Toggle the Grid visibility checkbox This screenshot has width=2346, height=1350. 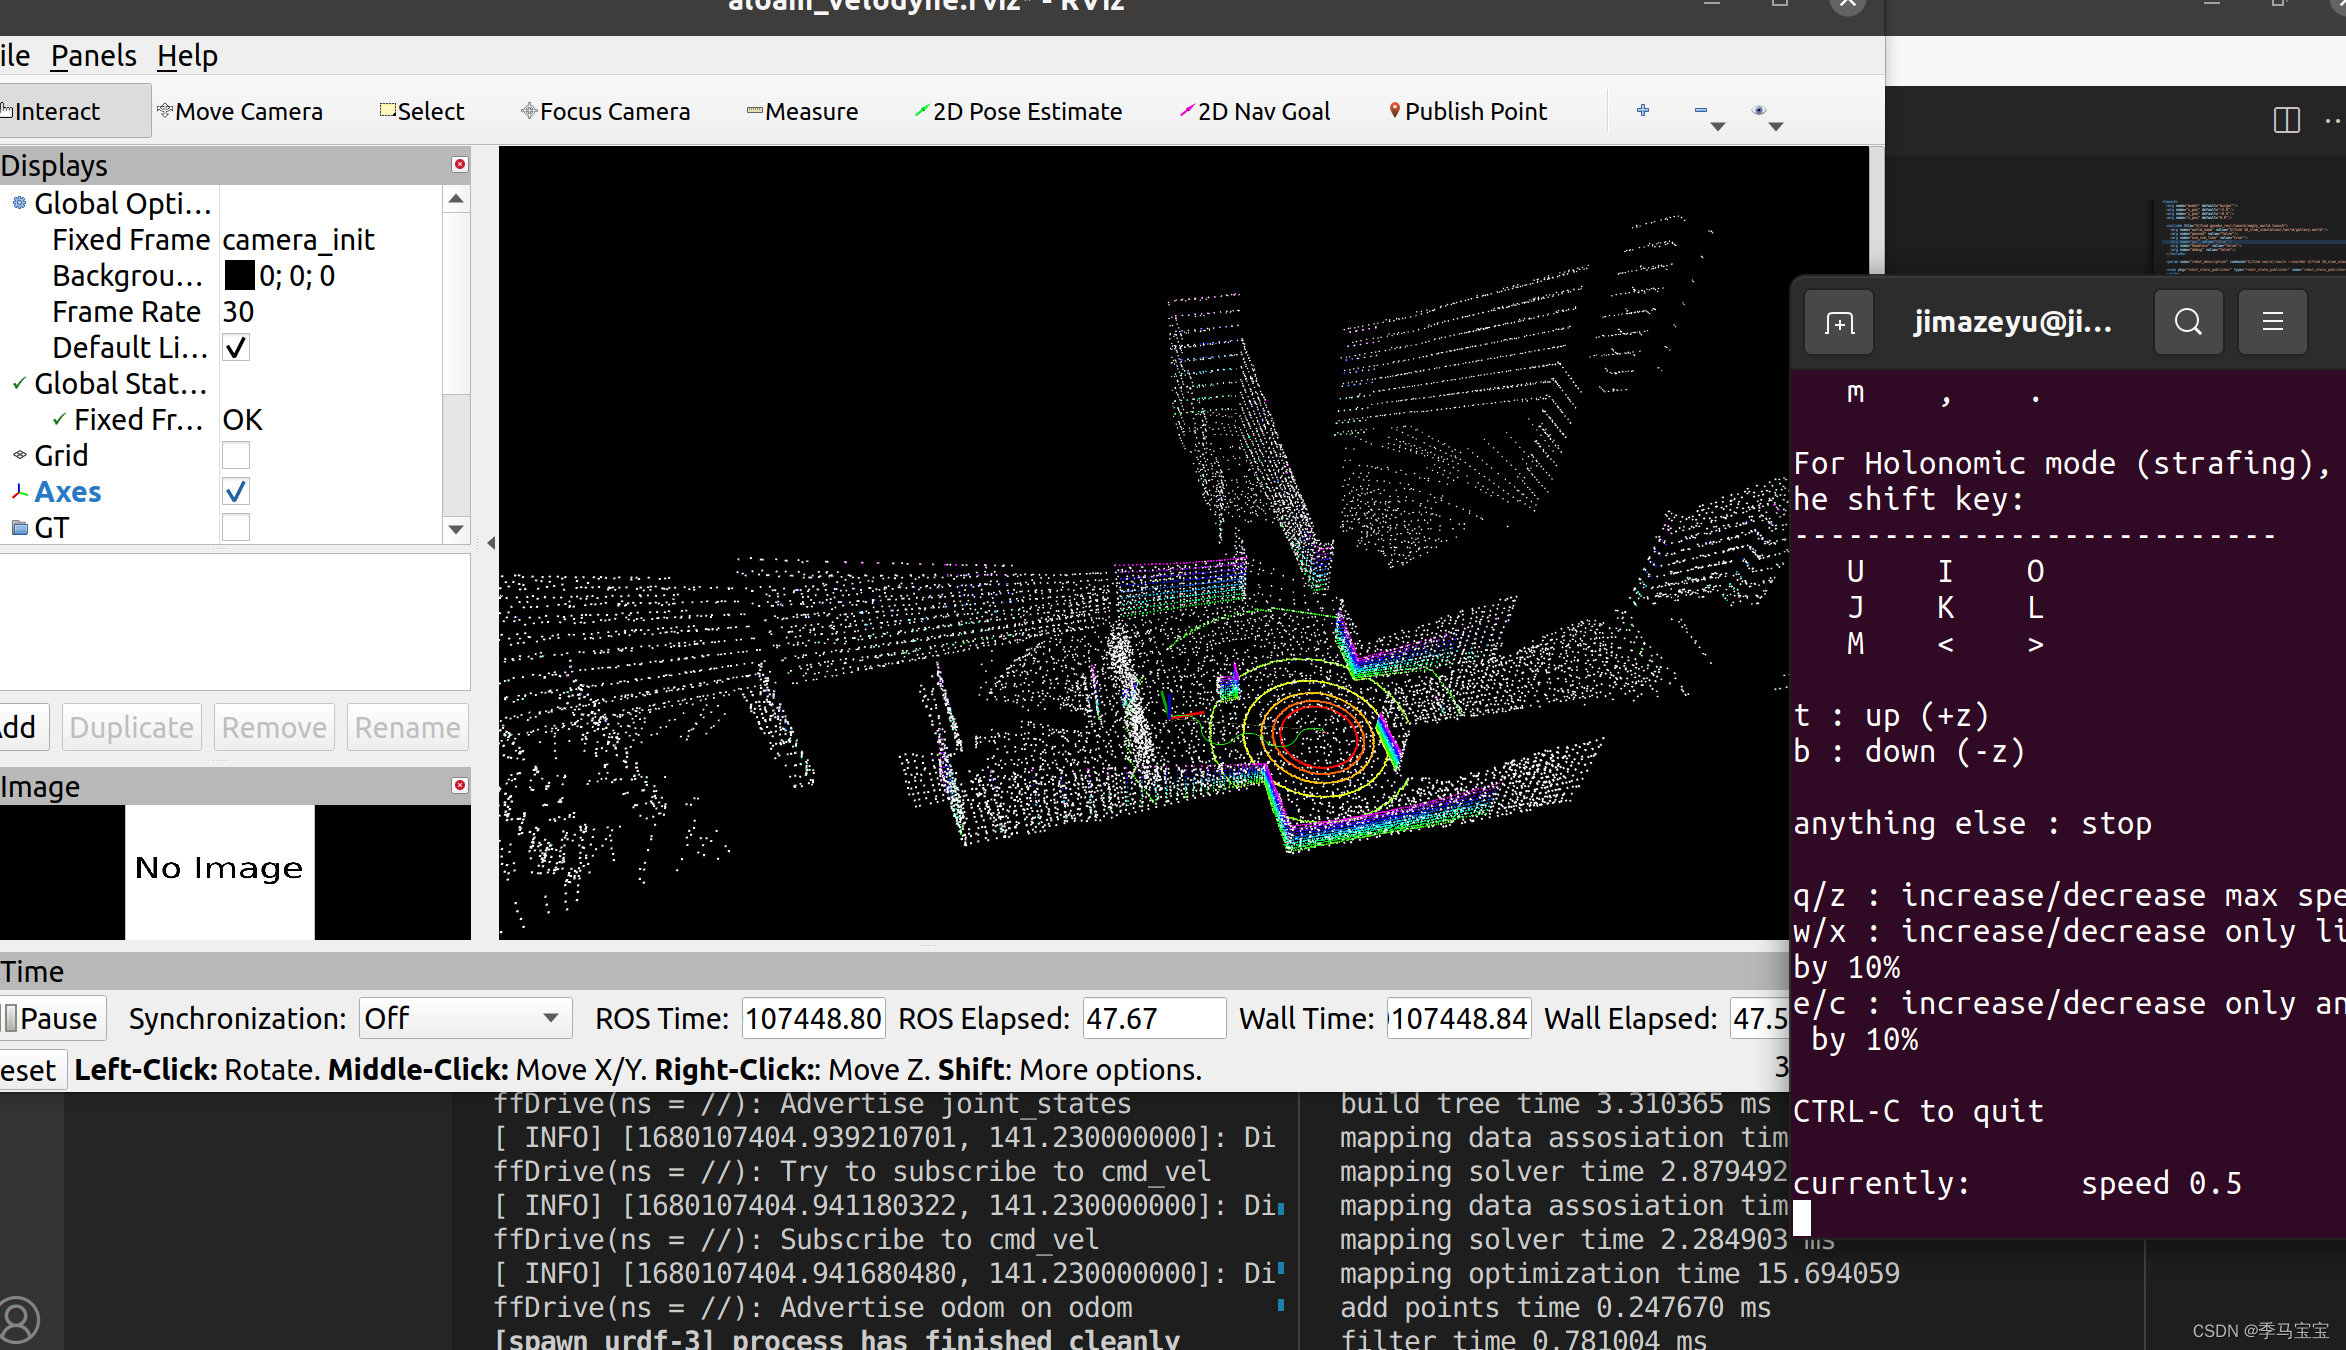[x=234, y=454]
